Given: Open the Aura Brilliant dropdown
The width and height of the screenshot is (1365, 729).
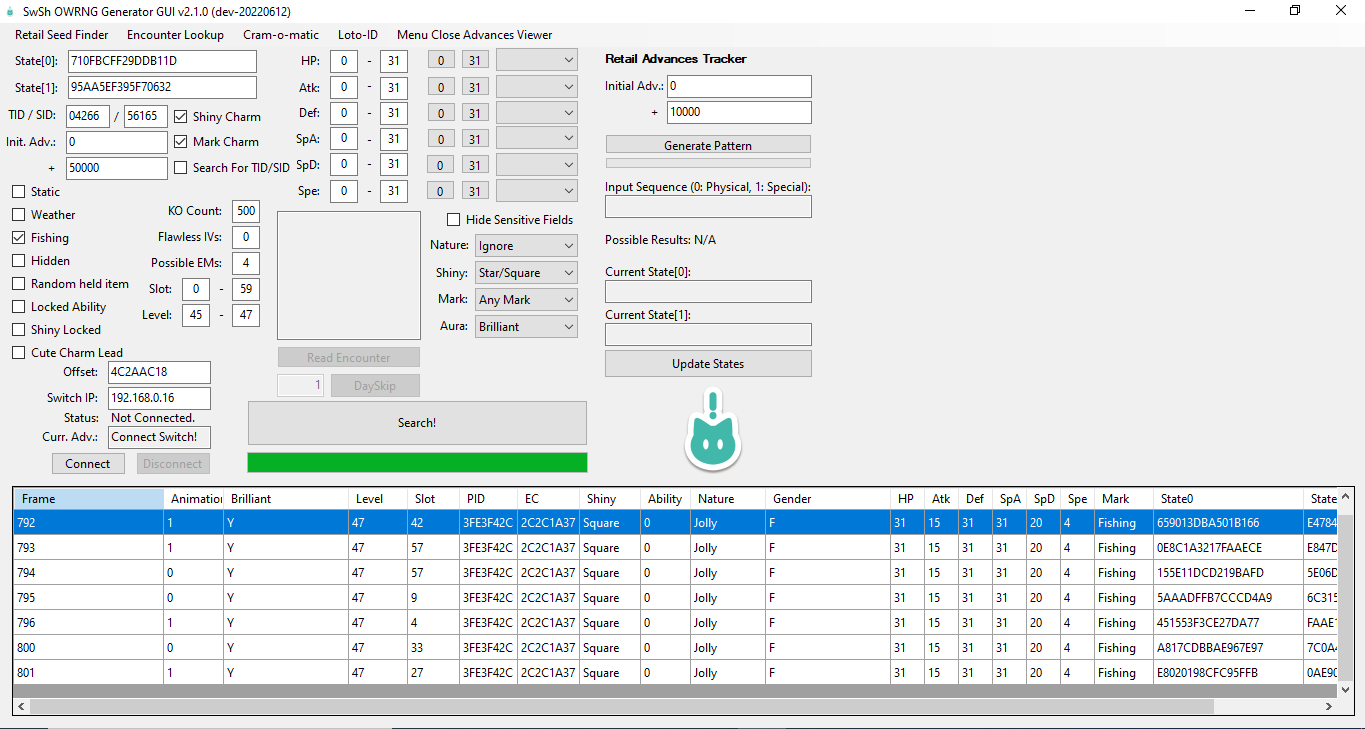Looking at the screenshot, I should tap(526, 327).
